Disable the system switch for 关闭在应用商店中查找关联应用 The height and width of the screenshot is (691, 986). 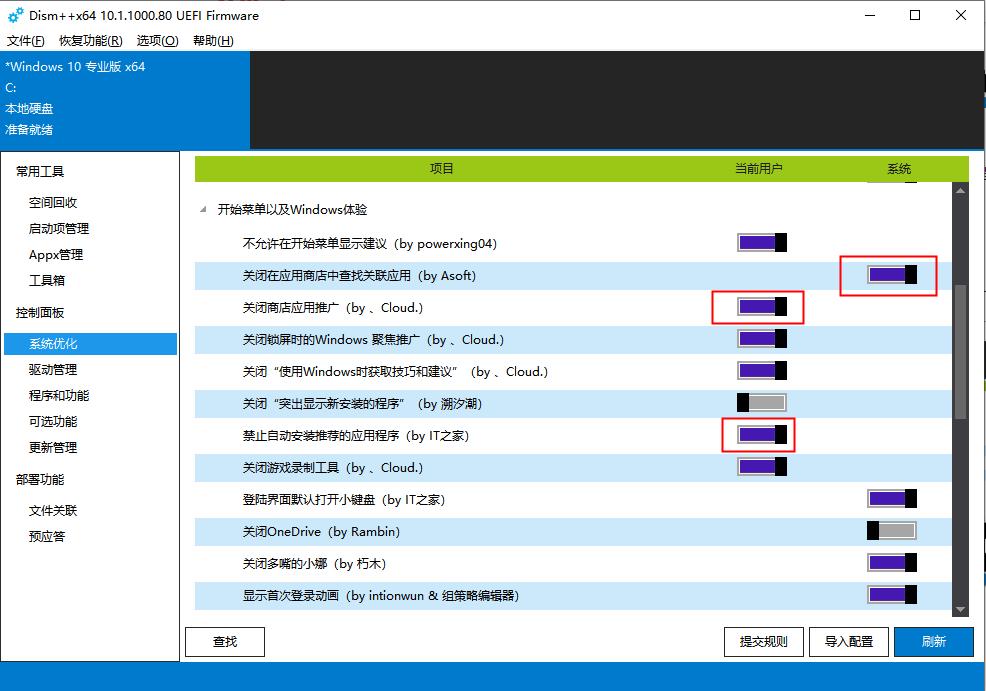tap(888, 274)
